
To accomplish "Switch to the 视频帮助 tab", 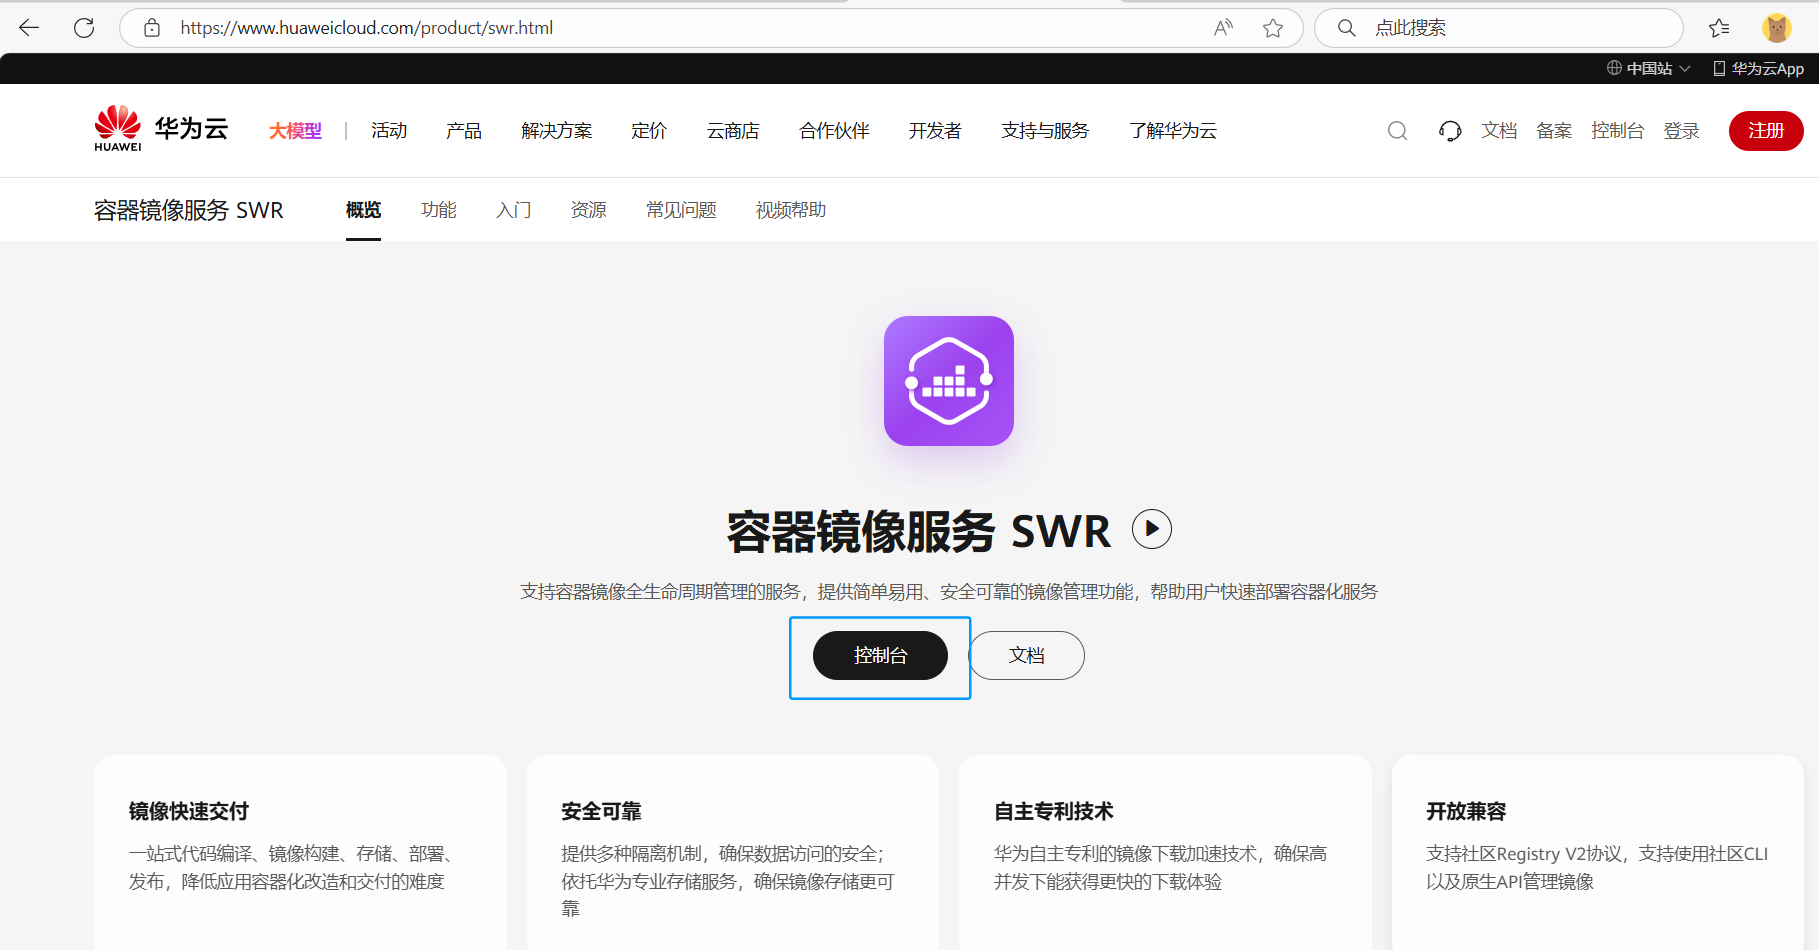I will (x=791, y=210).
